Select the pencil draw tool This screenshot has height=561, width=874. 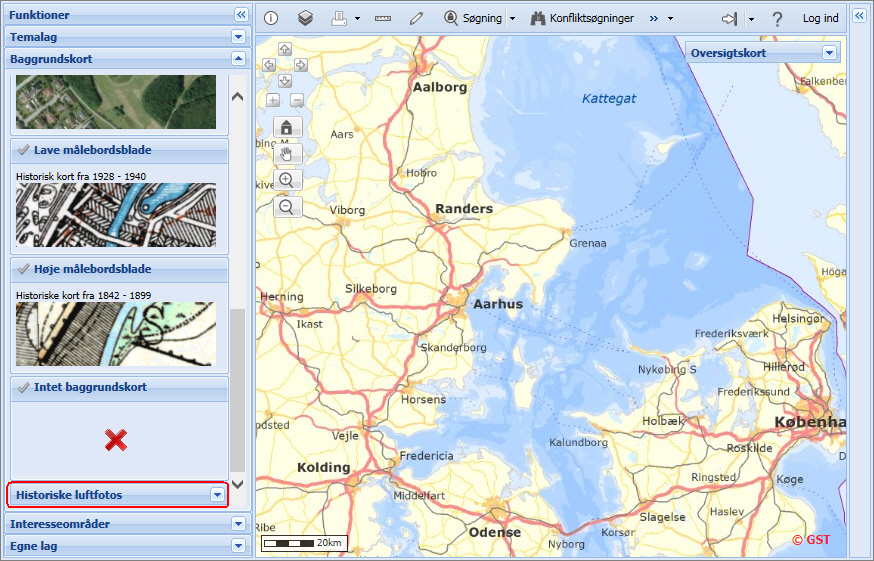point(416,18)
